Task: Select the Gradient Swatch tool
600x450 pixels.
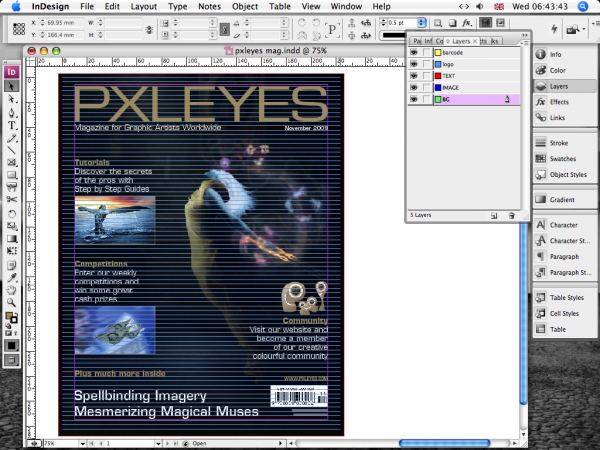Action: coord(11,239)
